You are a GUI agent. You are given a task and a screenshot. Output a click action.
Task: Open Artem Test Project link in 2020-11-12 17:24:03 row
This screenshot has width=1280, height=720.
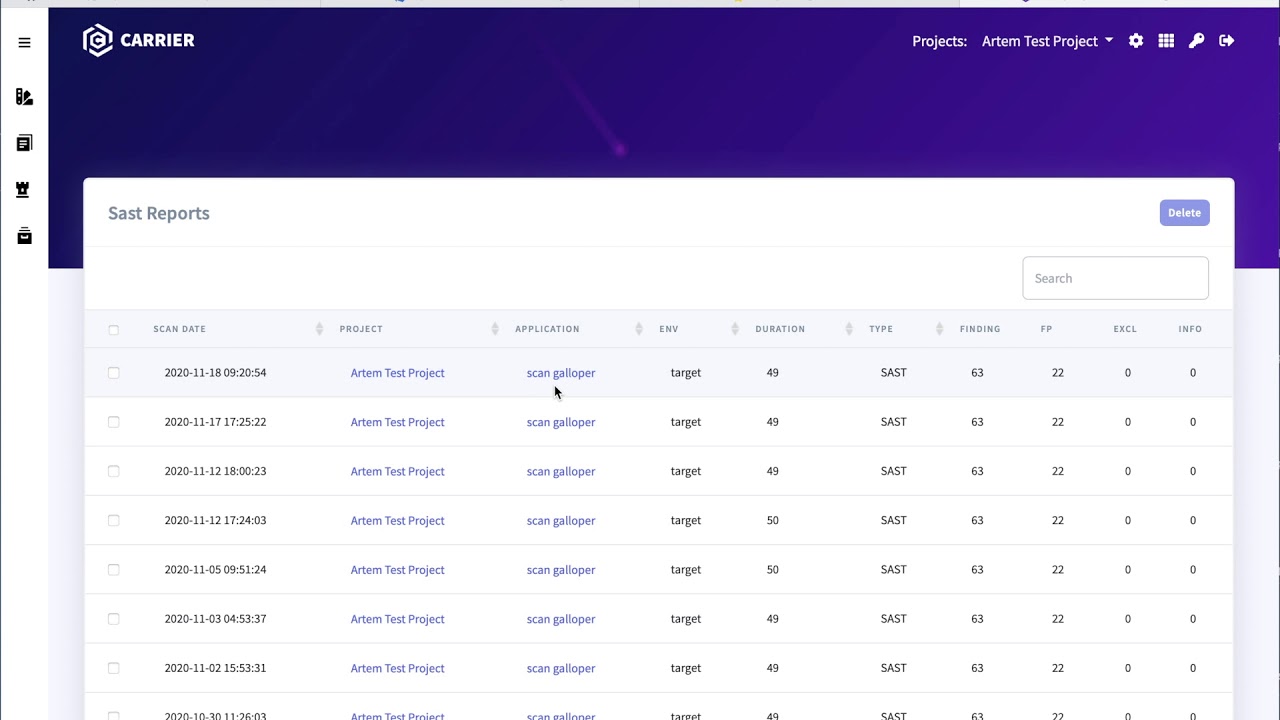[x=397, y=520]
